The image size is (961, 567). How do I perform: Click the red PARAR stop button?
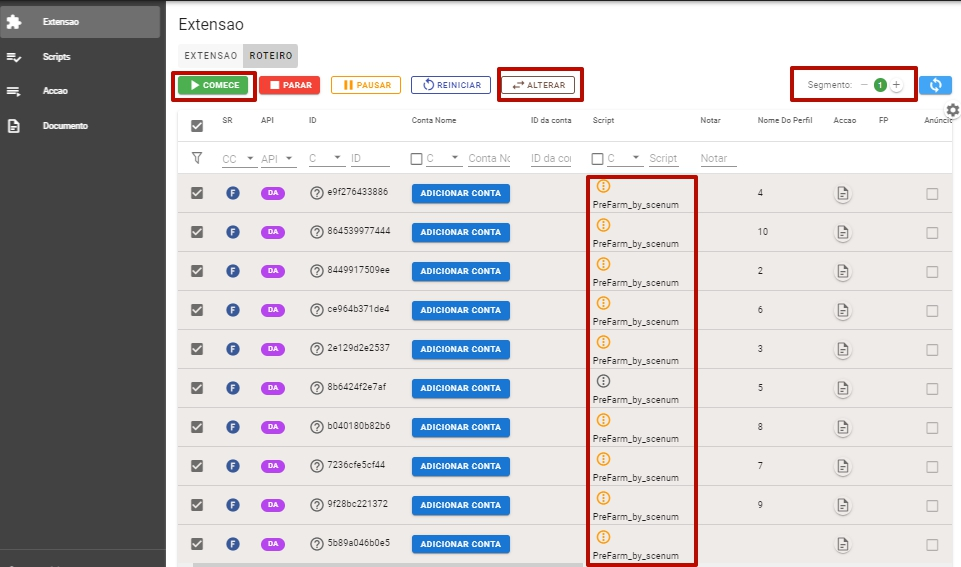(x=290, y=85)
